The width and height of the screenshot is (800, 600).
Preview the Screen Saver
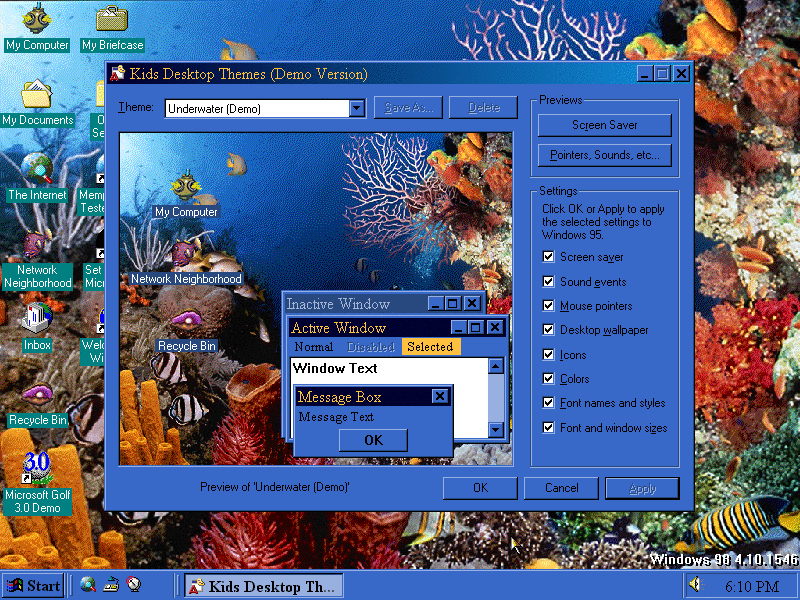(x=605, y=125)
